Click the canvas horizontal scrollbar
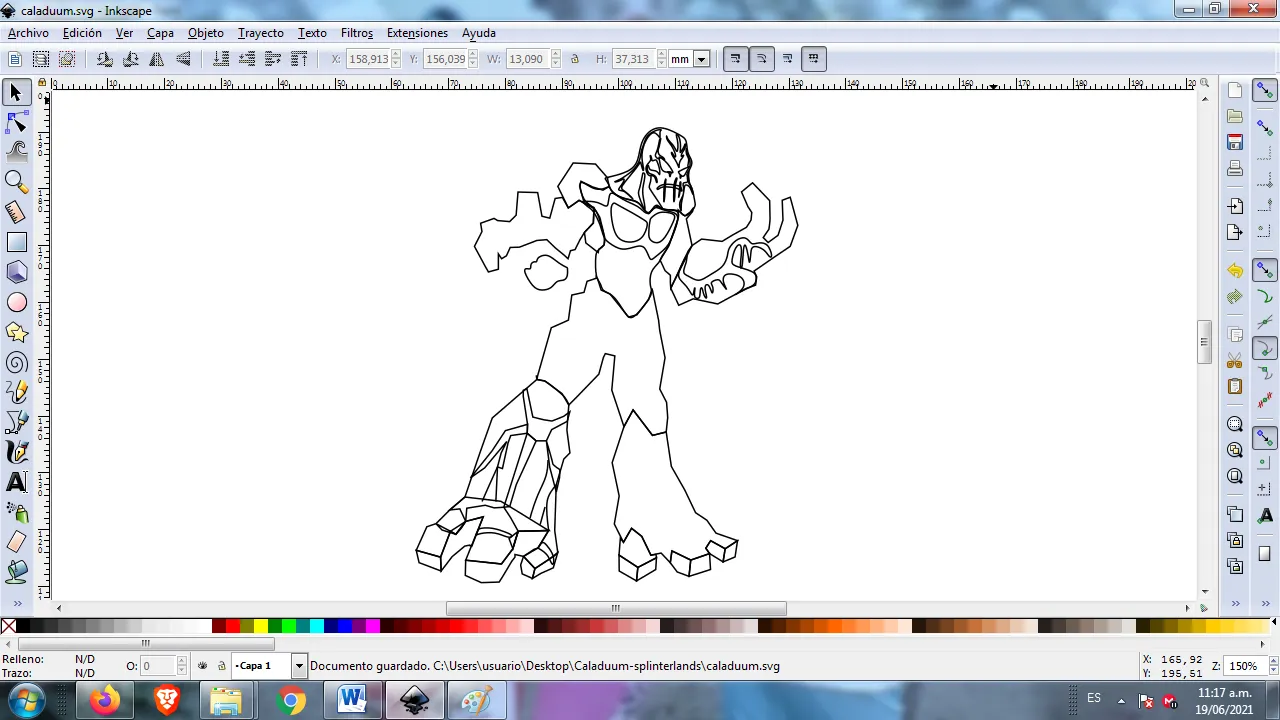The height and width of the screenshot is (720, 1280). pyautogui.click(x=616, y=608)
